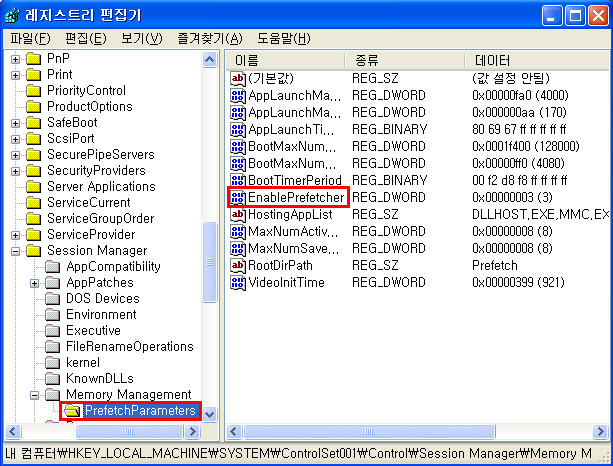The height and width of the screenshot is (466, 613).
Task: Click the DOS Devices folder icon
Action: pyautogui.click(x=53, y=299)
